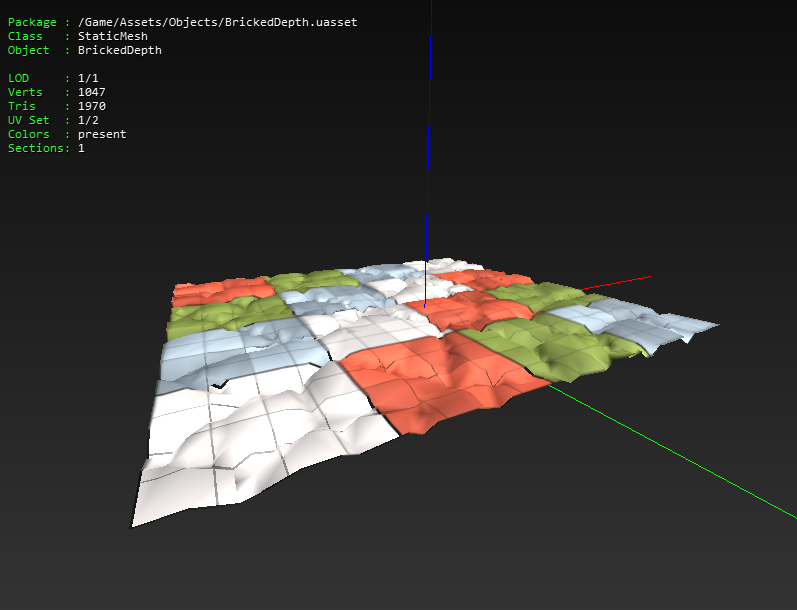This screenshot has width=797, height=610.
Task: Select the package path /Game/Assets/Objects/BrickedDepth.uasset
Action: click(218, 22)
